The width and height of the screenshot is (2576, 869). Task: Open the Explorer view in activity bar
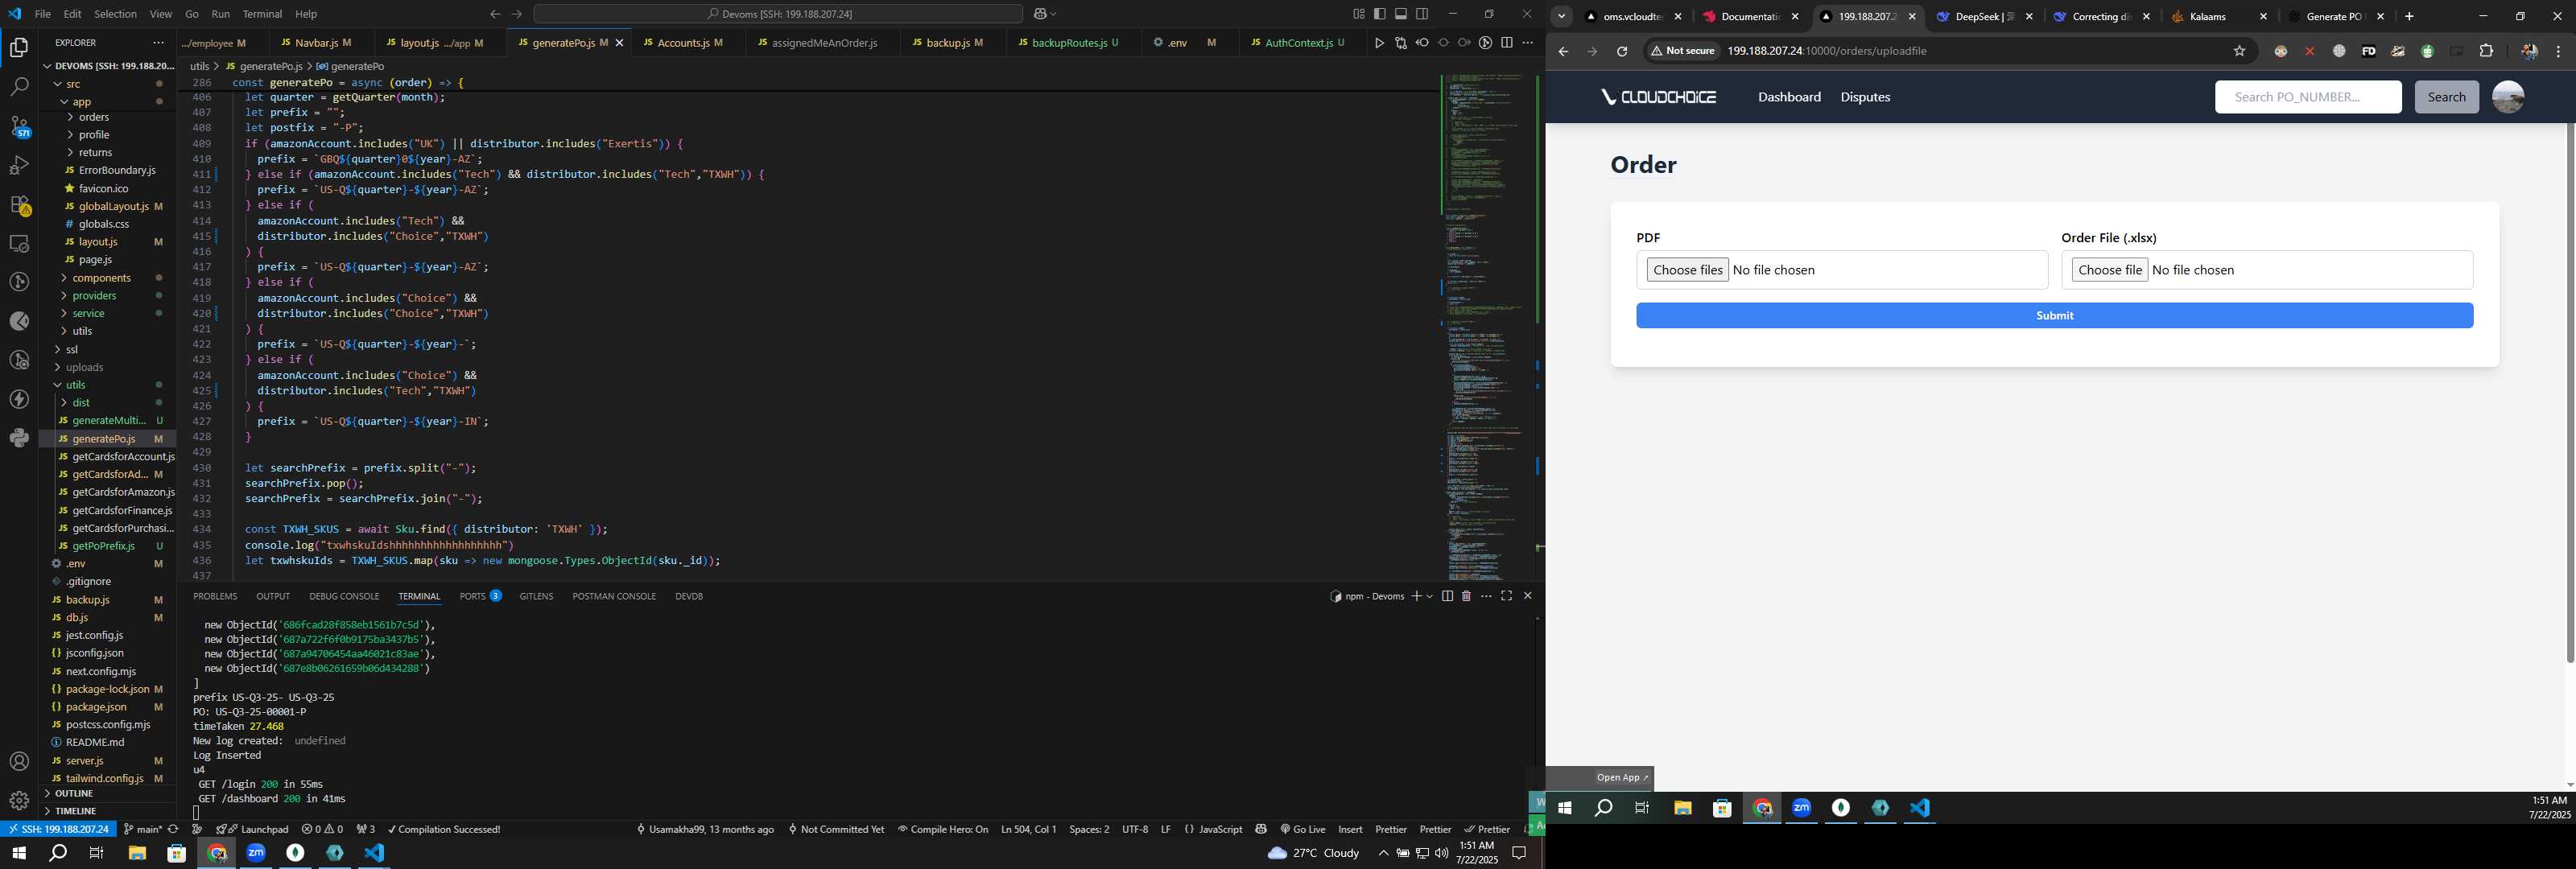19,47
